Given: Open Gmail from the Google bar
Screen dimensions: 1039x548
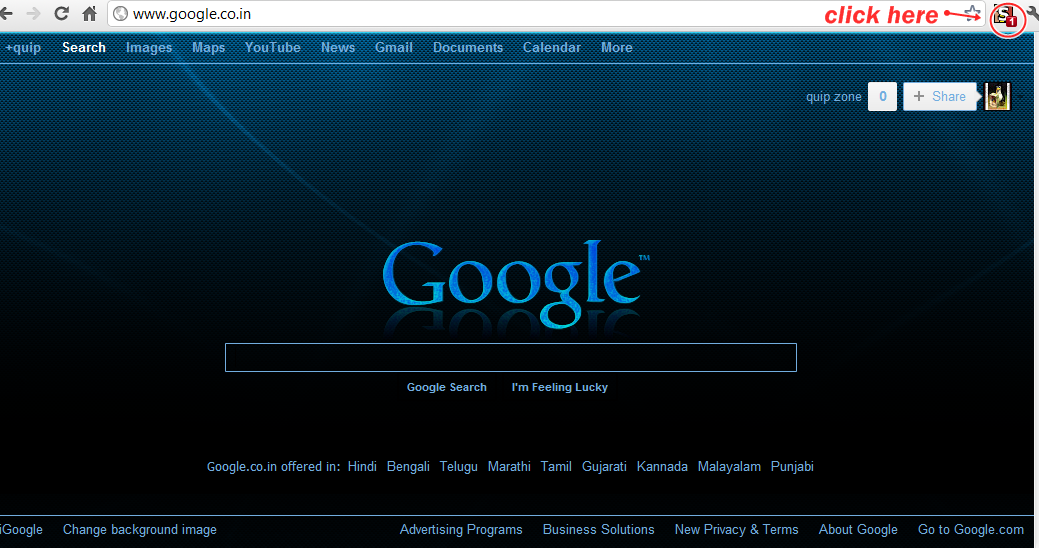Looking at the screenshot, I should click(394, 48).
